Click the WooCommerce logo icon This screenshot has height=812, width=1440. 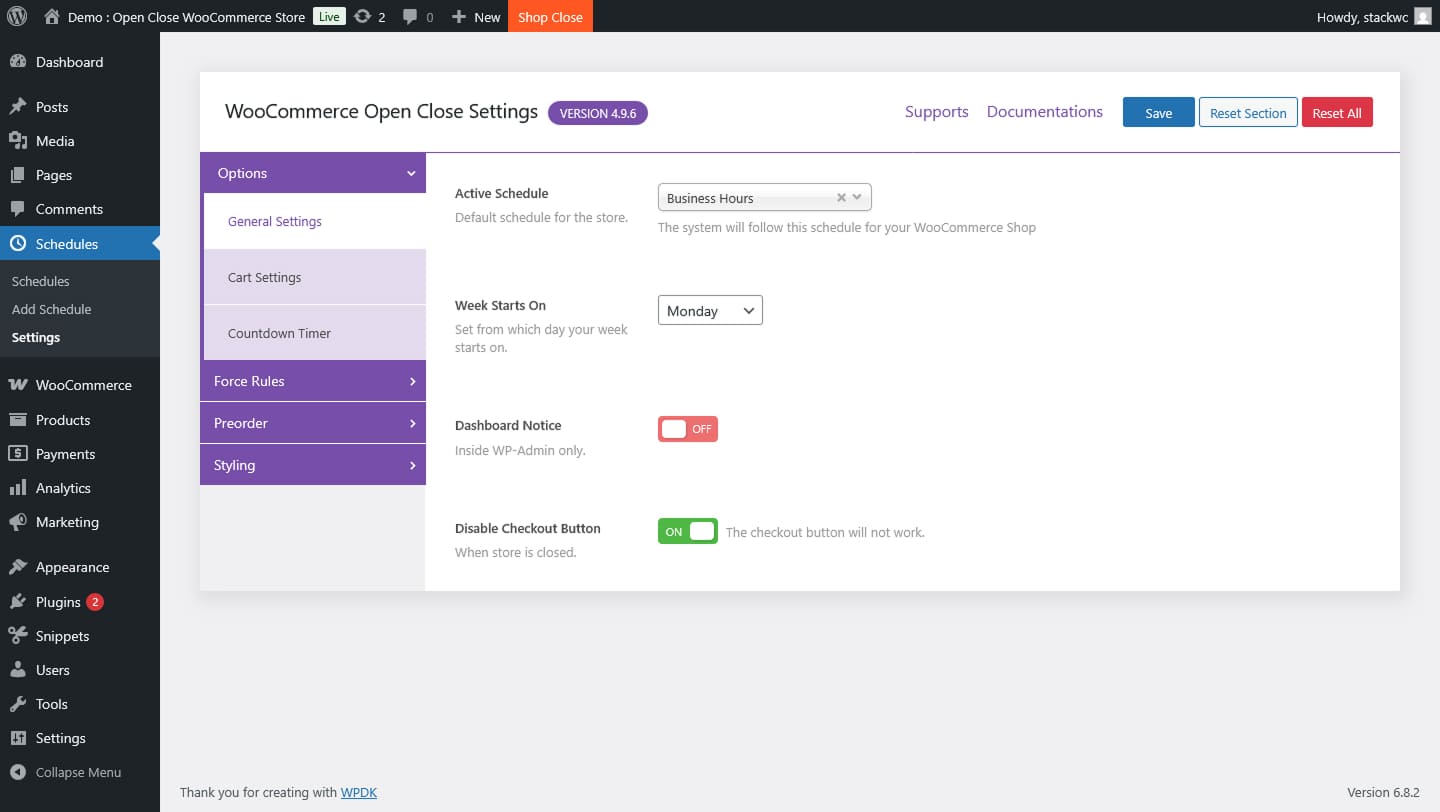pos(17,385)
